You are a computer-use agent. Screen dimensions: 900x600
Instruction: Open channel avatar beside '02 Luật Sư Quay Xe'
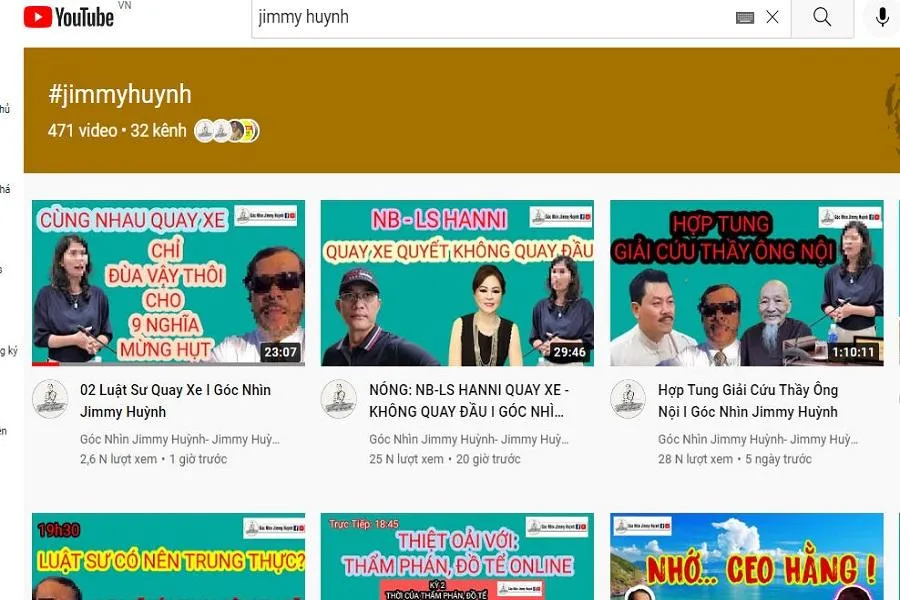[50, 399]
